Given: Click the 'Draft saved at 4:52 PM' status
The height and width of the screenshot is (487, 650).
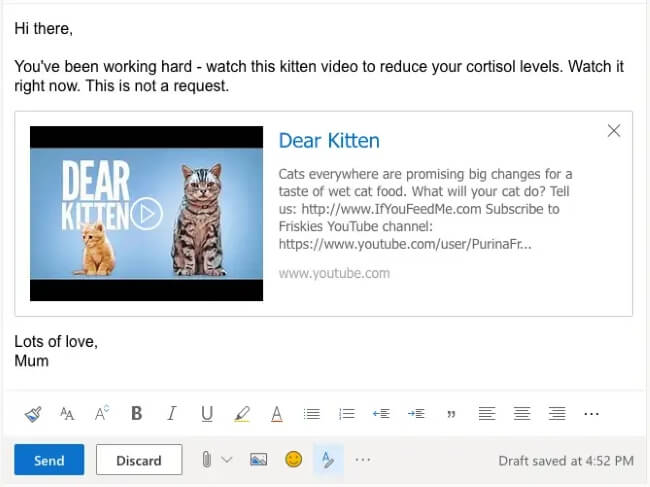Looking at the screenshot, I should (566, 460).
